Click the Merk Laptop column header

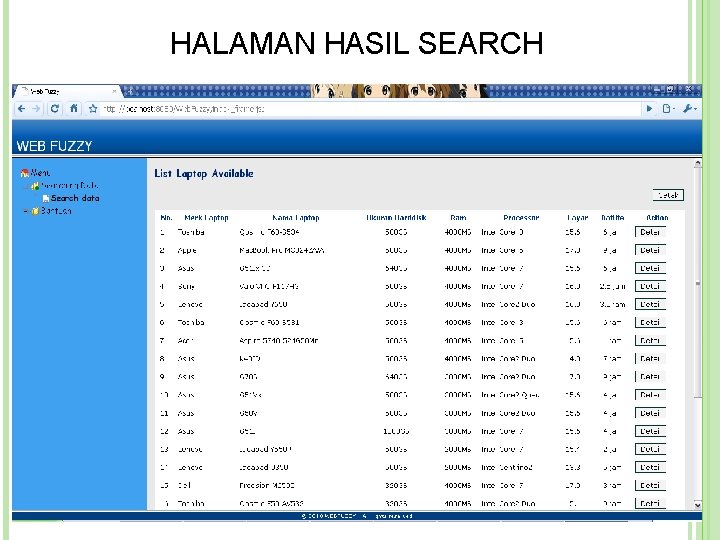(206, 218)
